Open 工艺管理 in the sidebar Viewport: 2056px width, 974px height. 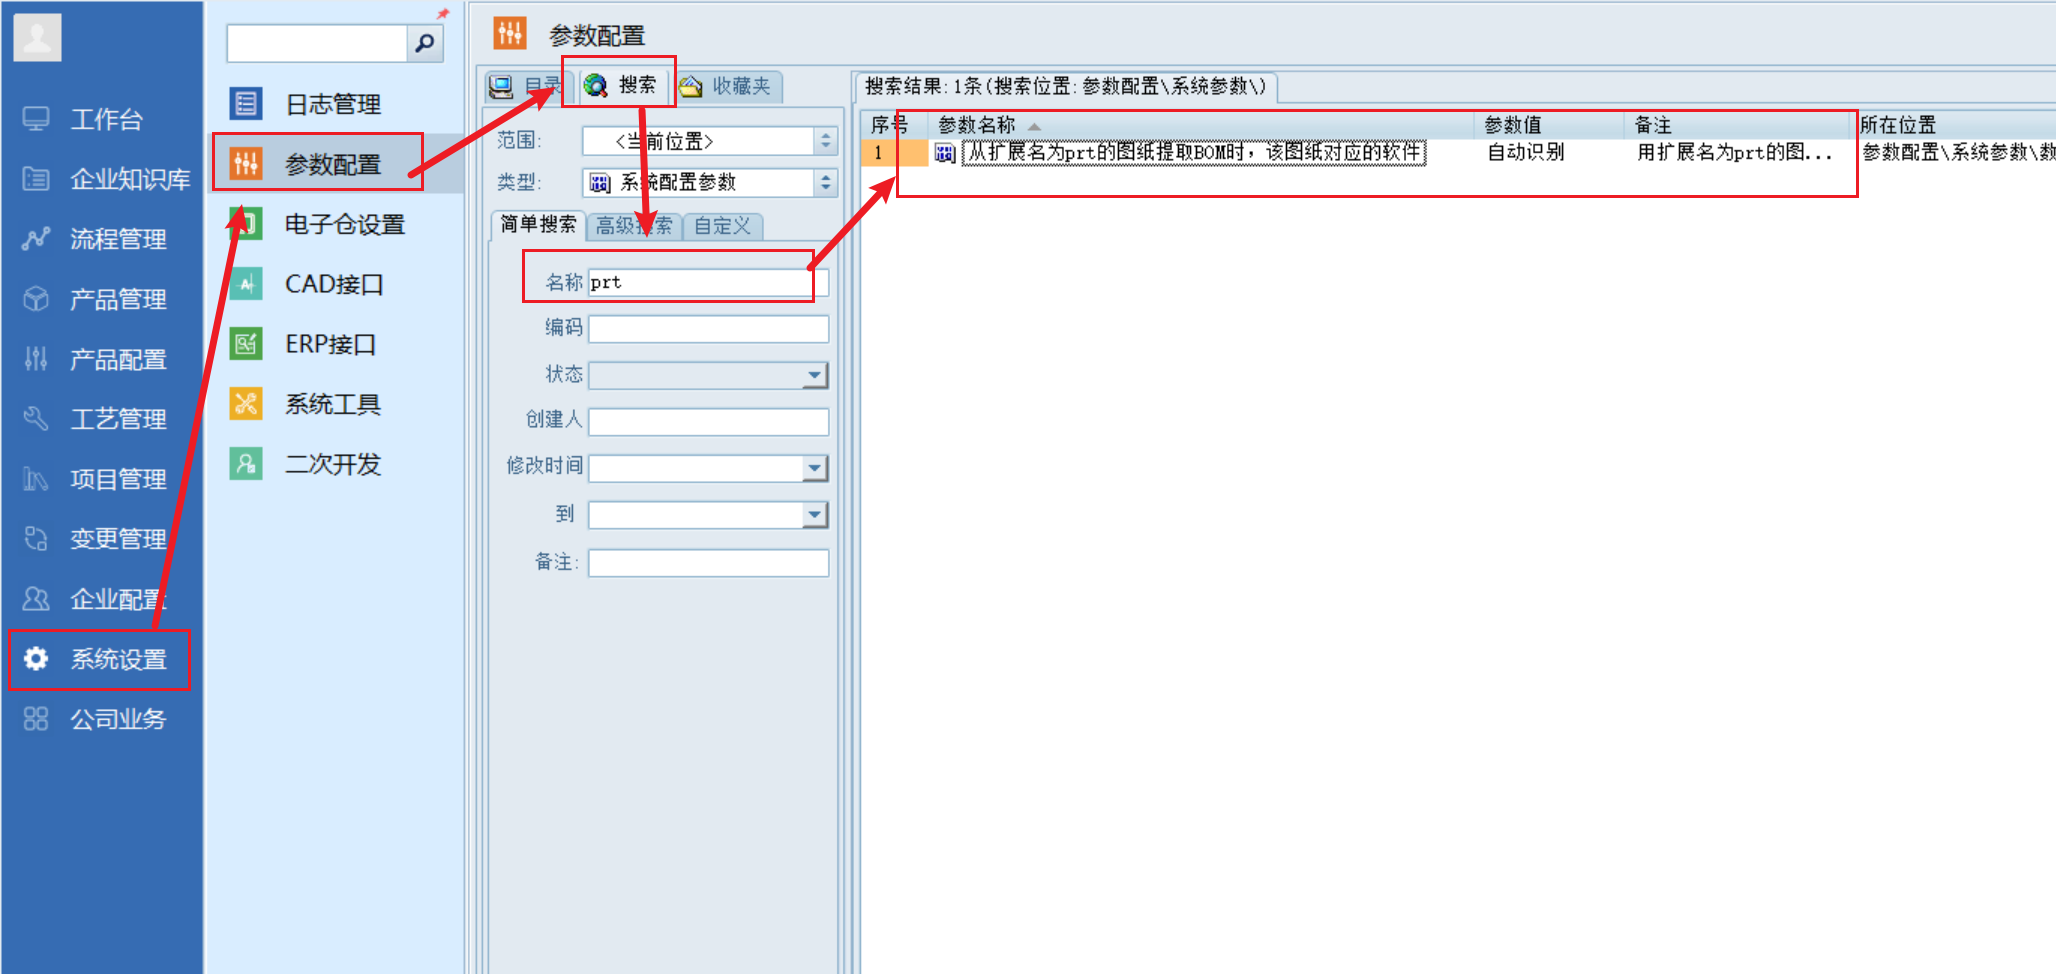pos(95,419)
